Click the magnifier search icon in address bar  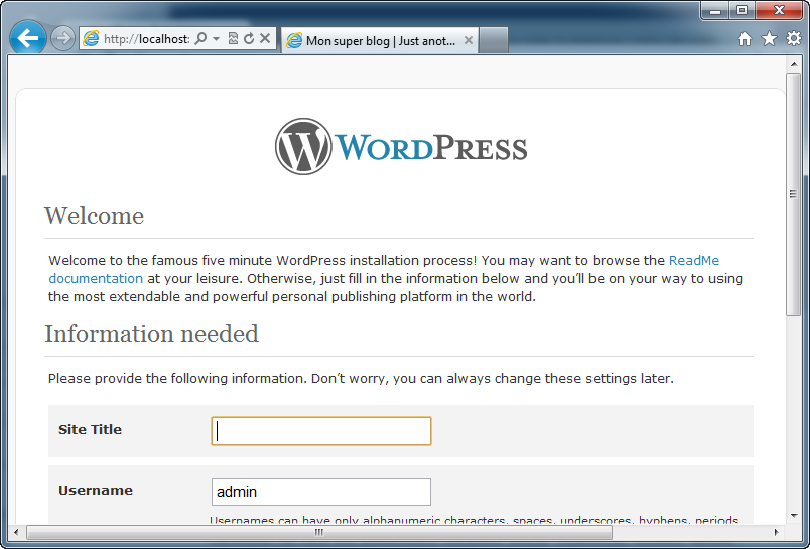[201, 38]
